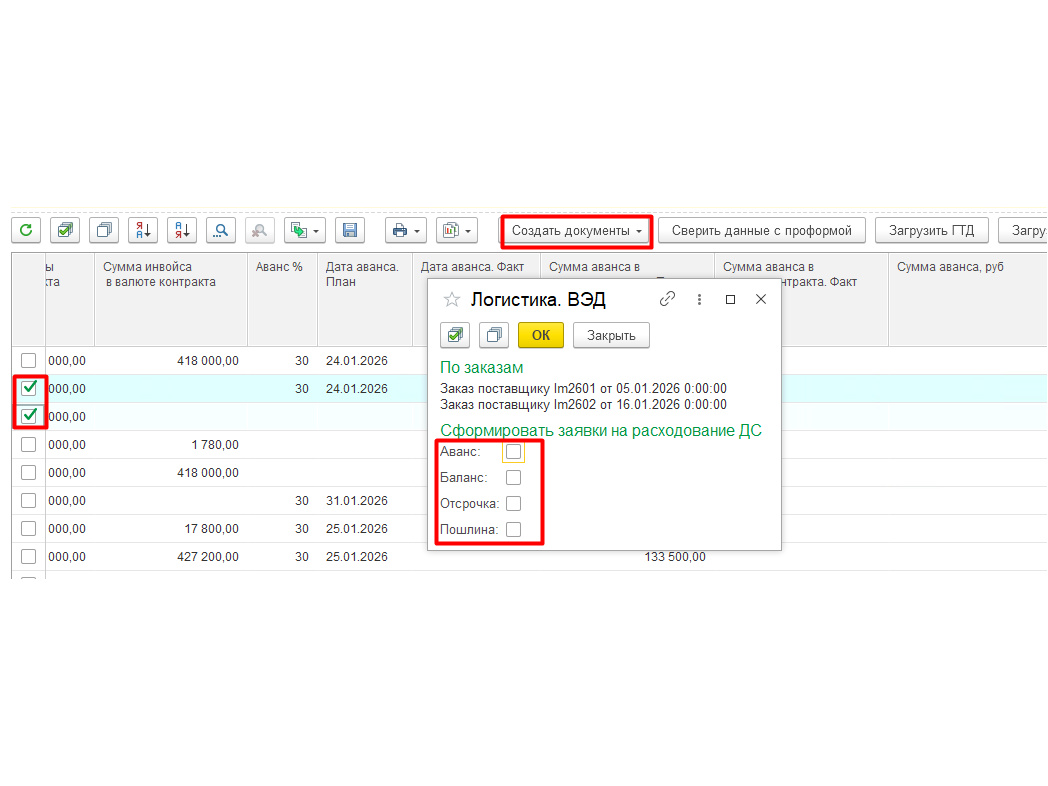Tick the Пошлина checkbox

click(x=513, y=529)
